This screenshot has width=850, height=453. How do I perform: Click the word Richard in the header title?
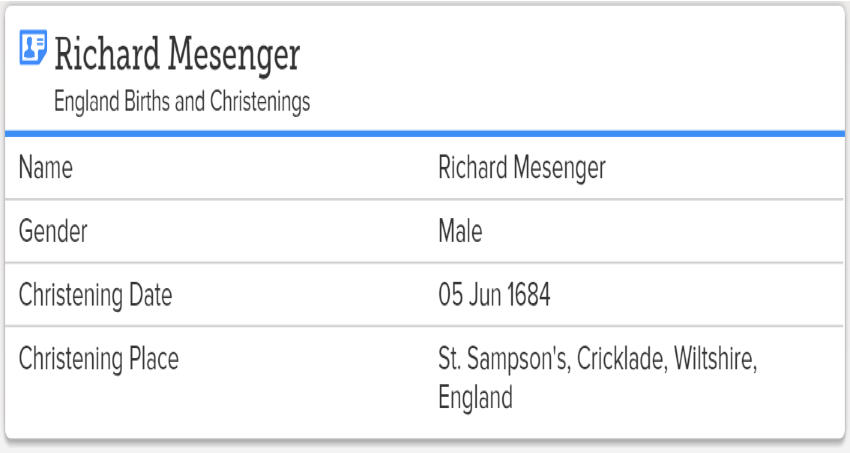[107, 54]
